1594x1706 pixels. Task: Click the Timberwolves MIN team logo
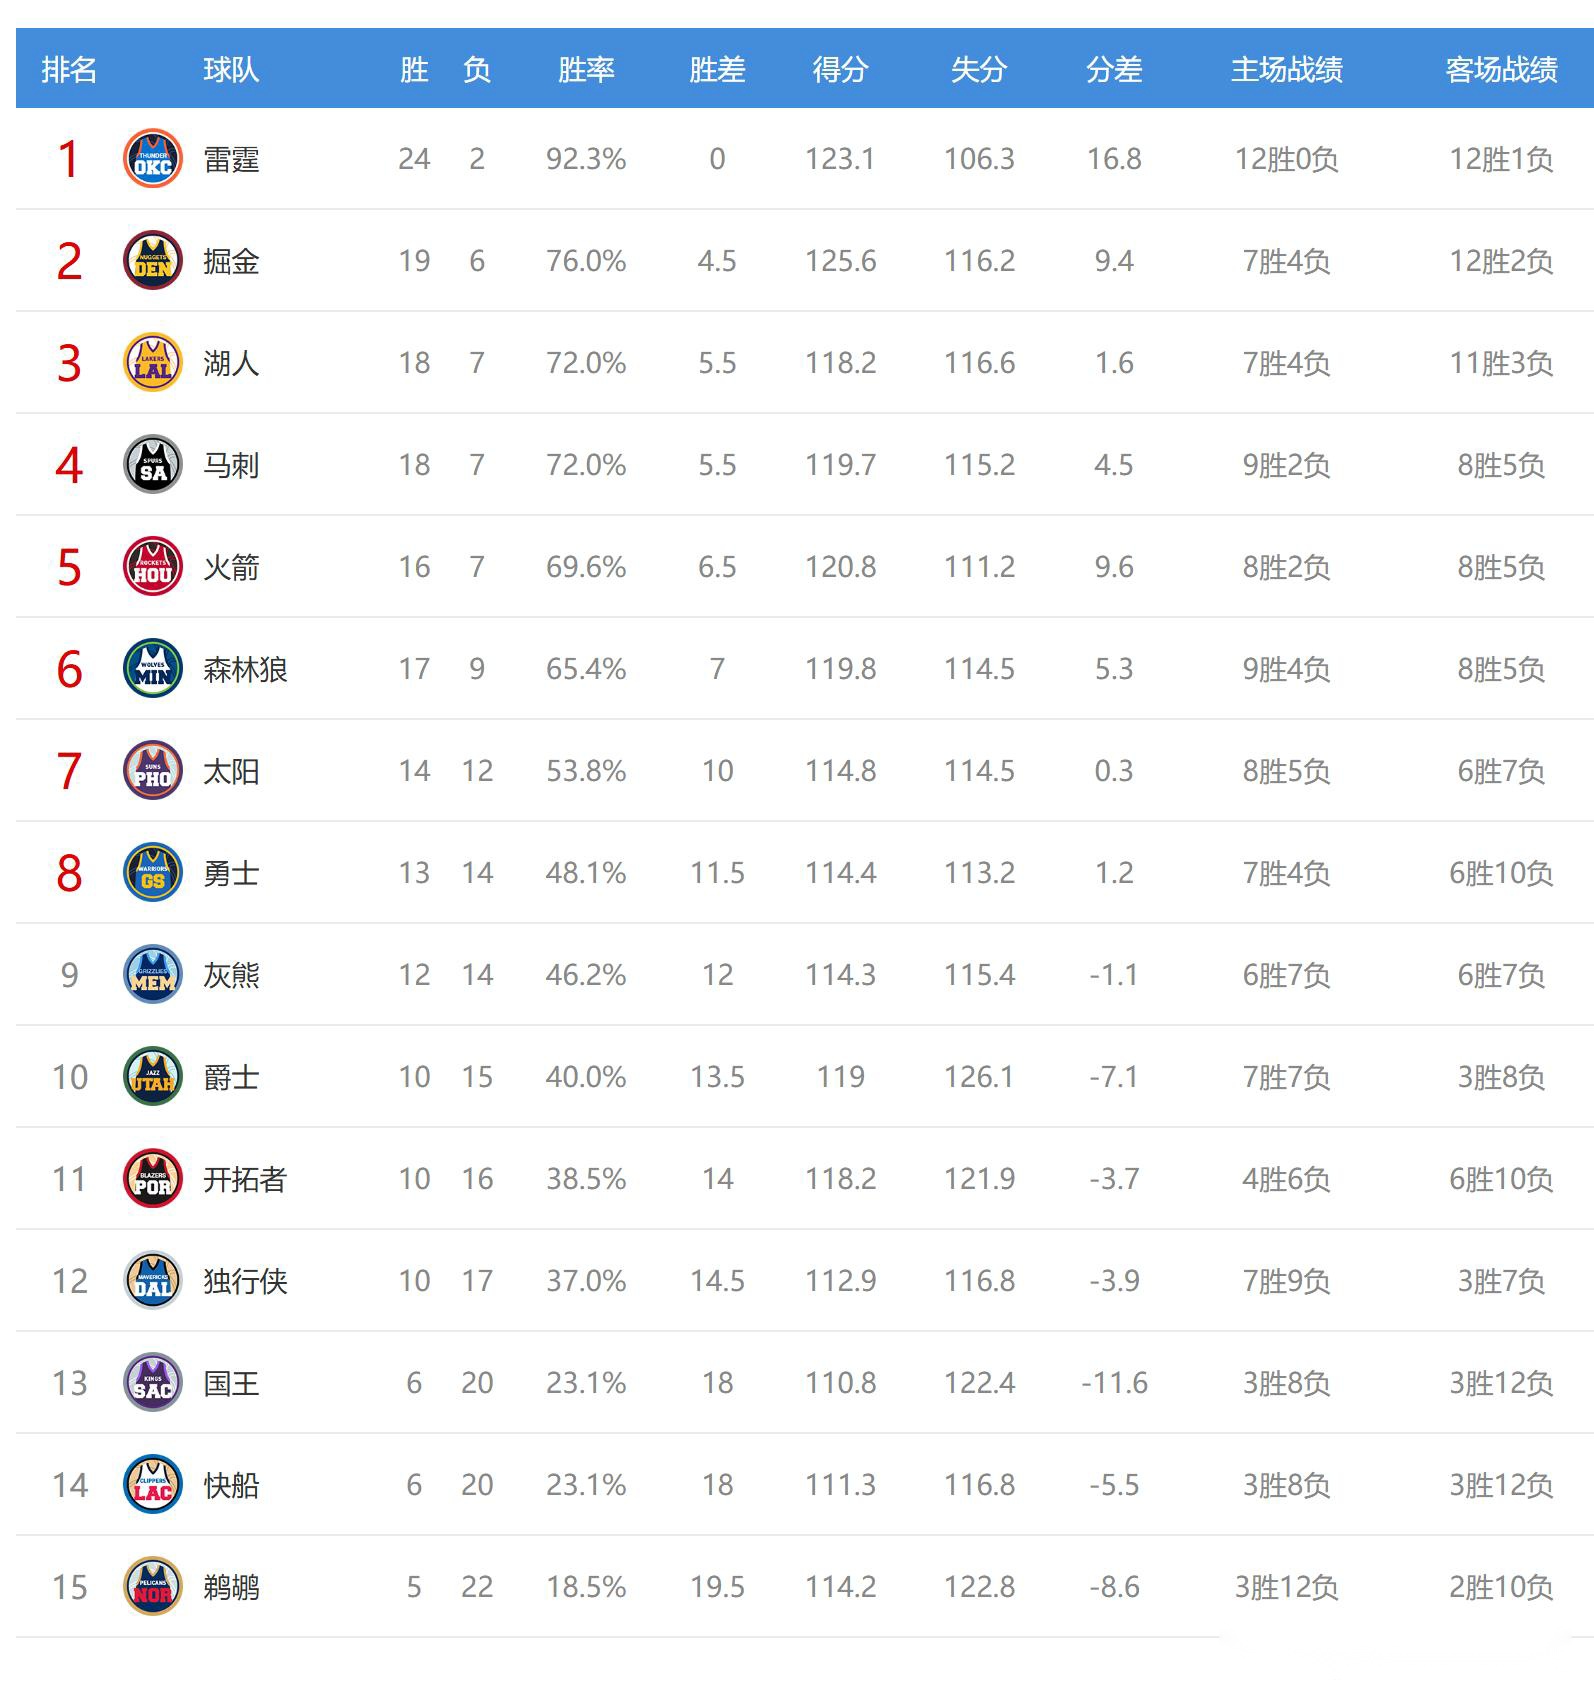[152, 669]
